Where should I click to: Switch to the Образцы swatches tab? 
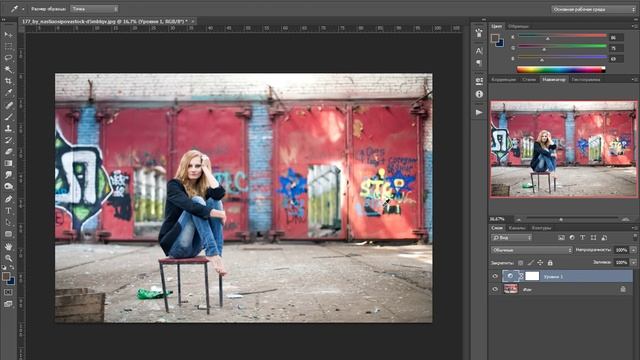[x=518, y=26]
